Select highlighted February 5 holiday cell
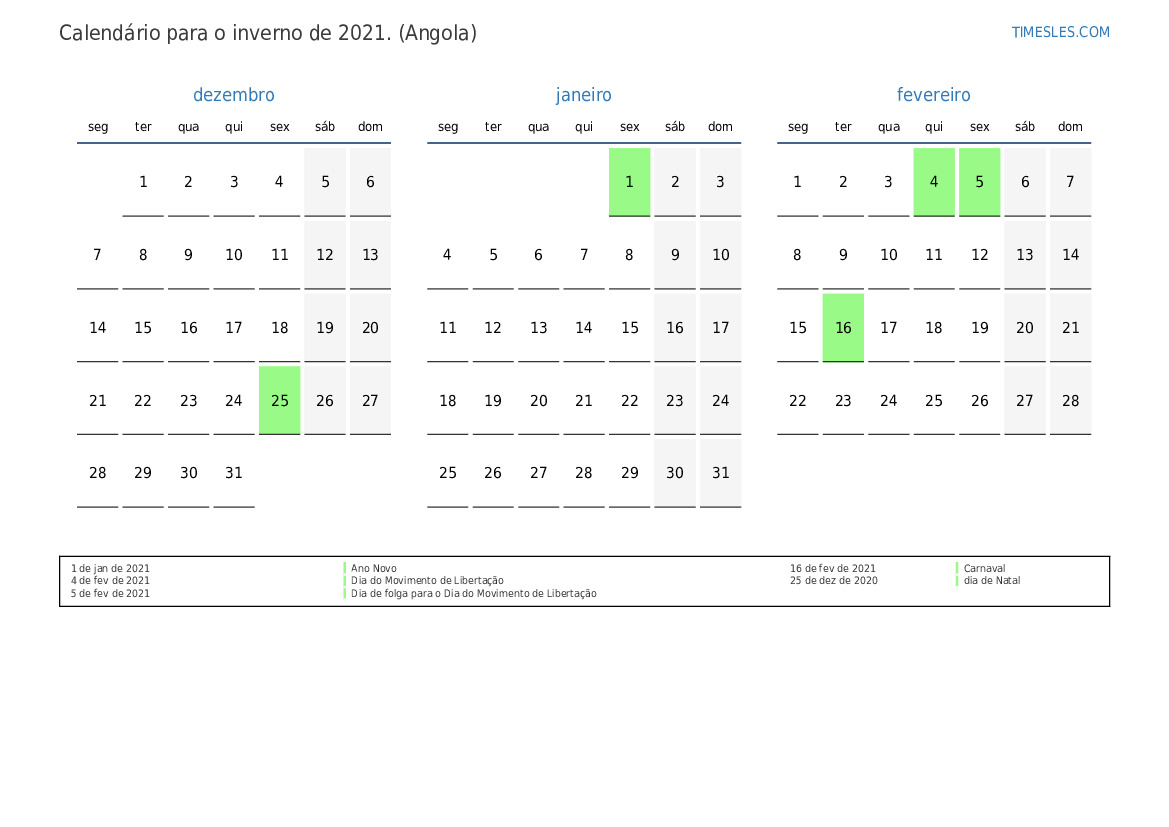 (x=979, y=182)
